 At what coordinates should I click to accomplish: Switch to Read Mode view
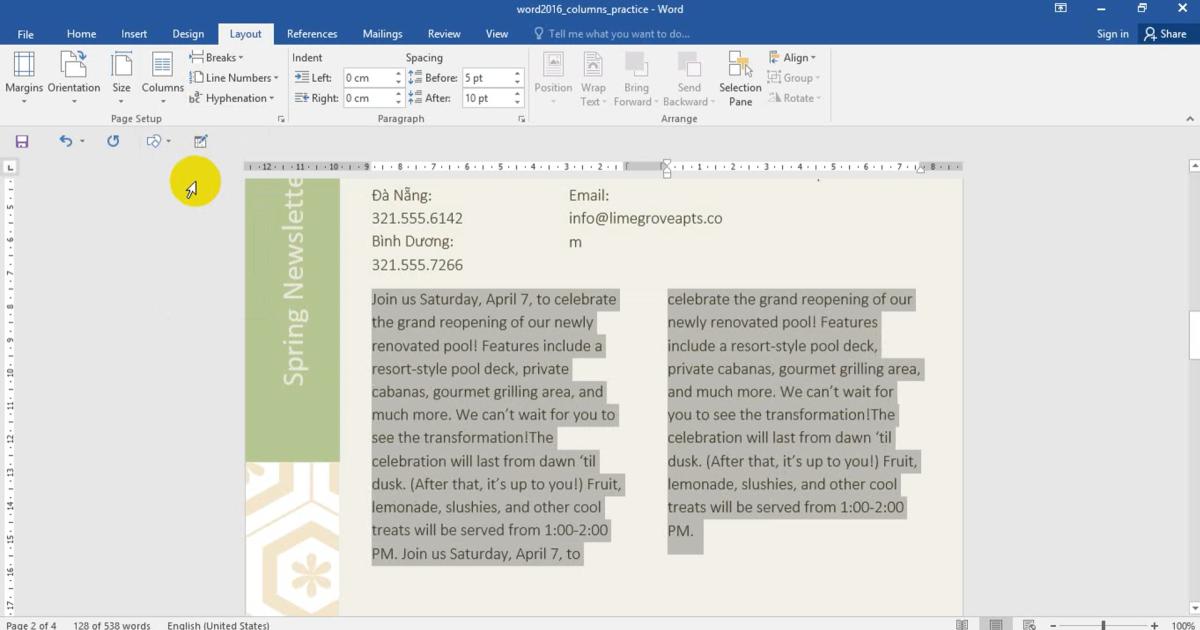coord(962,625)
